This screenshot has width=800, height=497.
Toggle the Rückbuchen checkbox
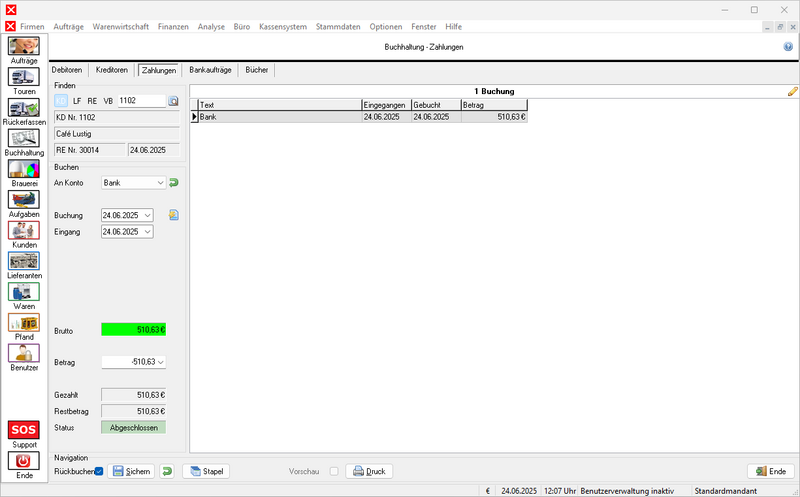pos(99,471)
